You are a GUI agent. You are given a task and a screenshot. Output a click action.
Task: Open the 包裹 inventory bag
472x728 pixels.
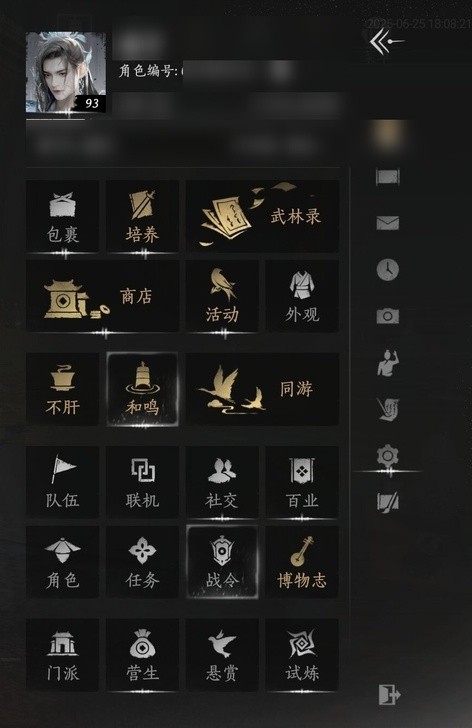coord(63,216)
